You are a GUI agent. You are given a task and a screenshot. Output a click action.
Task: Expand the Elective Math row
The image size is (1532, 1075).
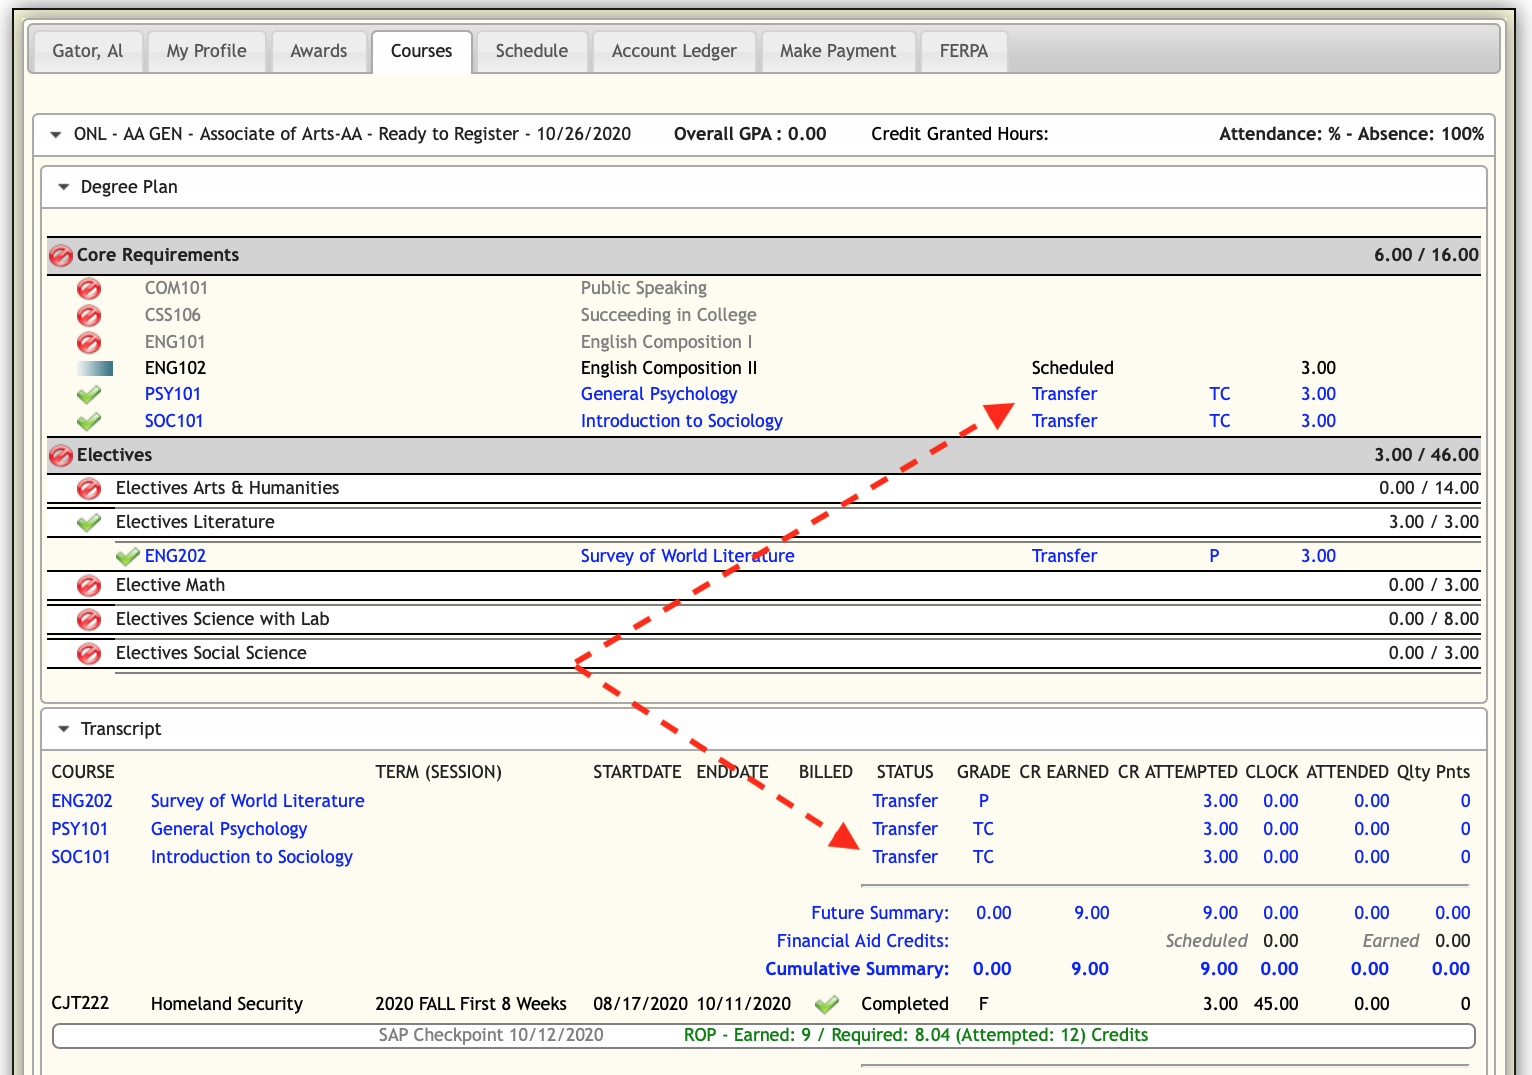[x=170, y=585]
